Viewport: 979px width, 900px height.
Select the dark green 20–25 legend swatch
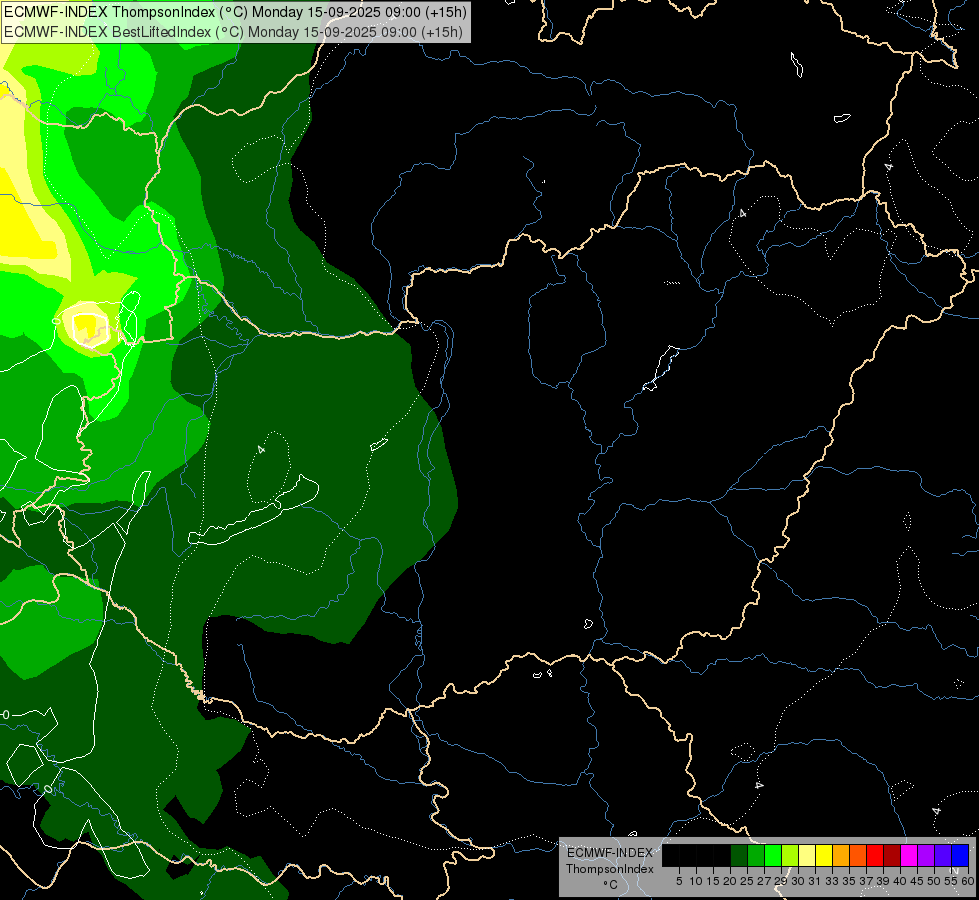pos(739,855)
